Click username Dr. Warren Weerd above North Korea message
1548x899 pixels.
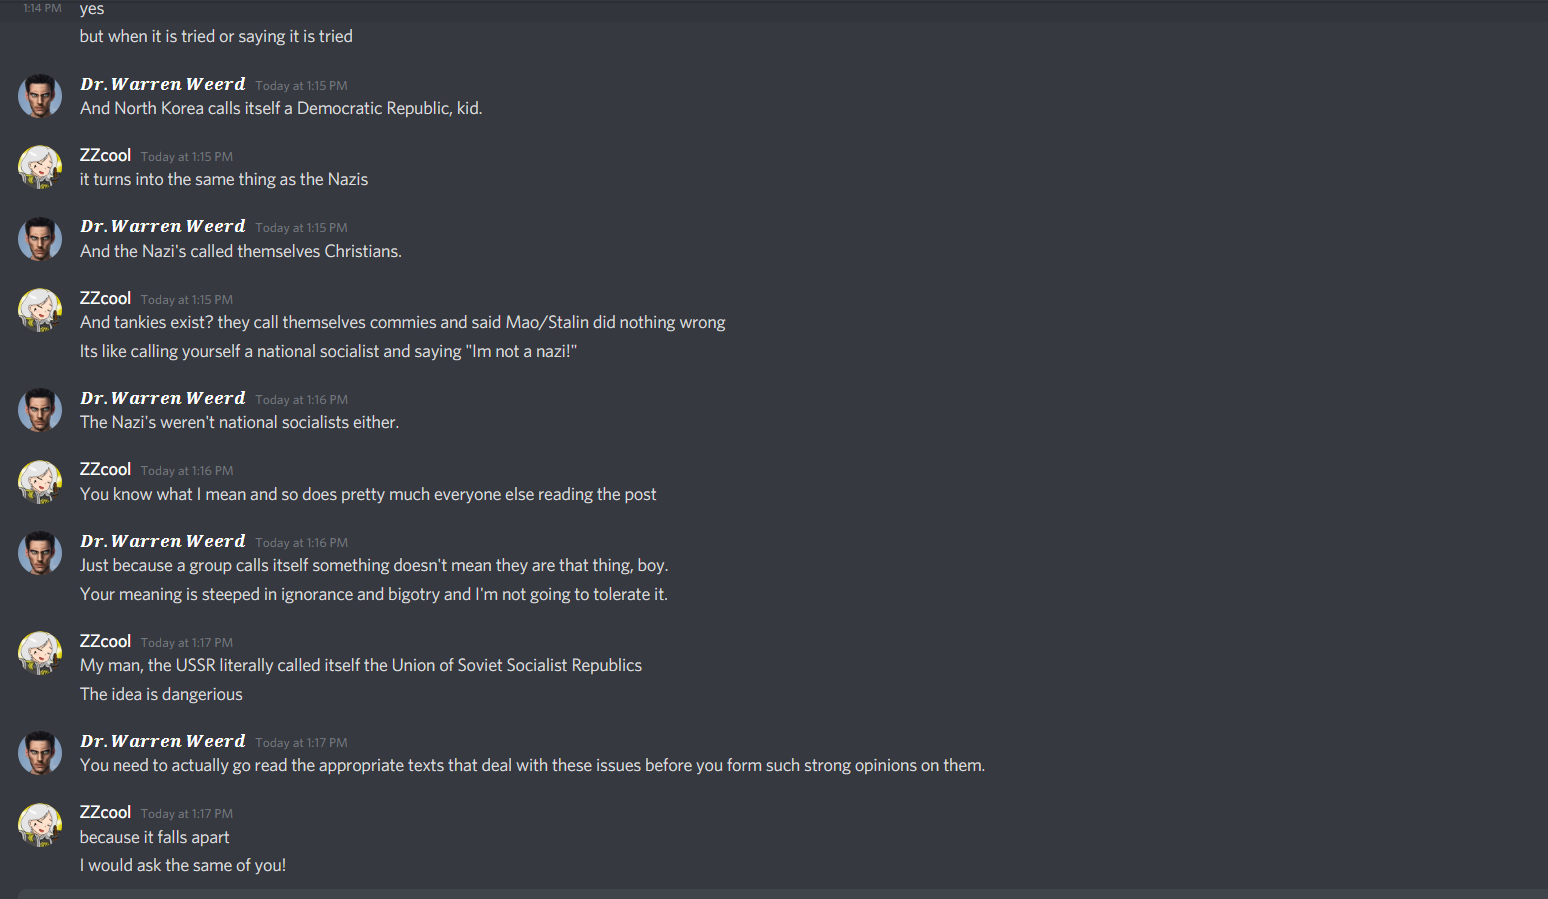click(163, 84)
